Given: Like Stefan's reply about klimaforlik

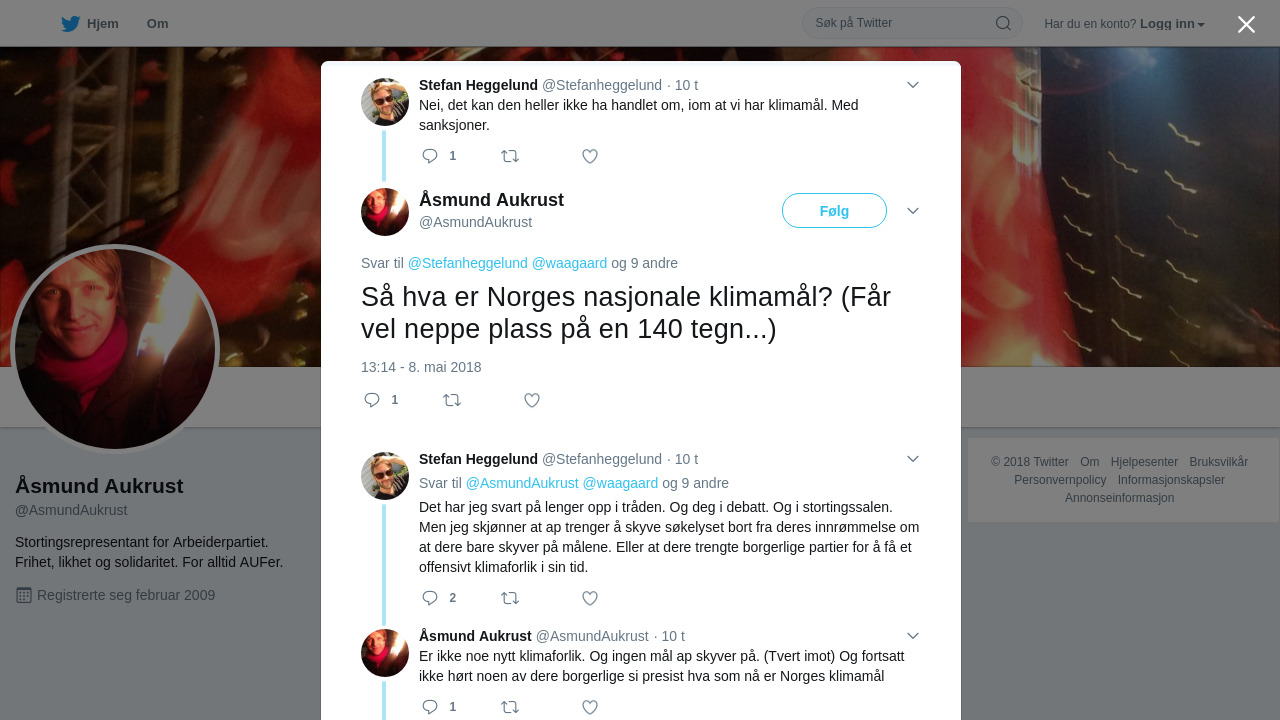Looking at the screenshot, I should [590, 598].
